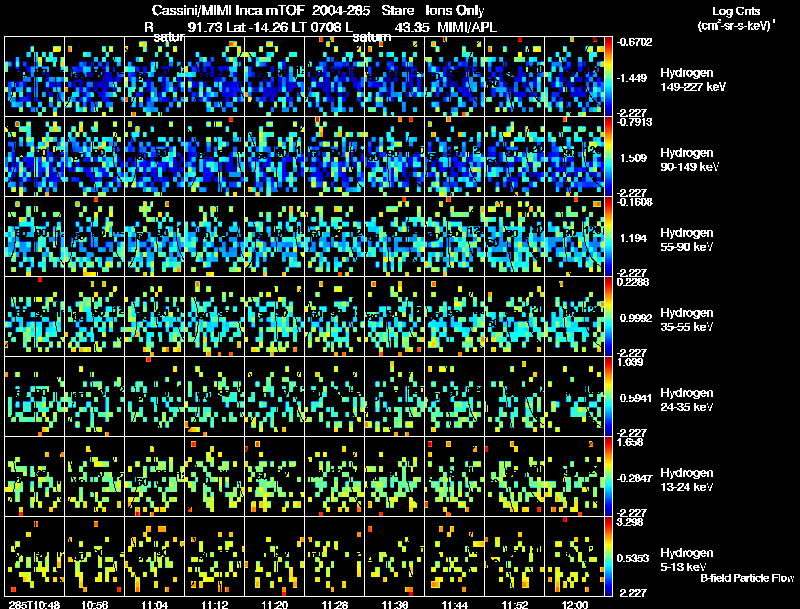The width and height of the screenshot is (800, 609).
Task: Click the colorbar value '1.658'
Action: pos(630,442)
